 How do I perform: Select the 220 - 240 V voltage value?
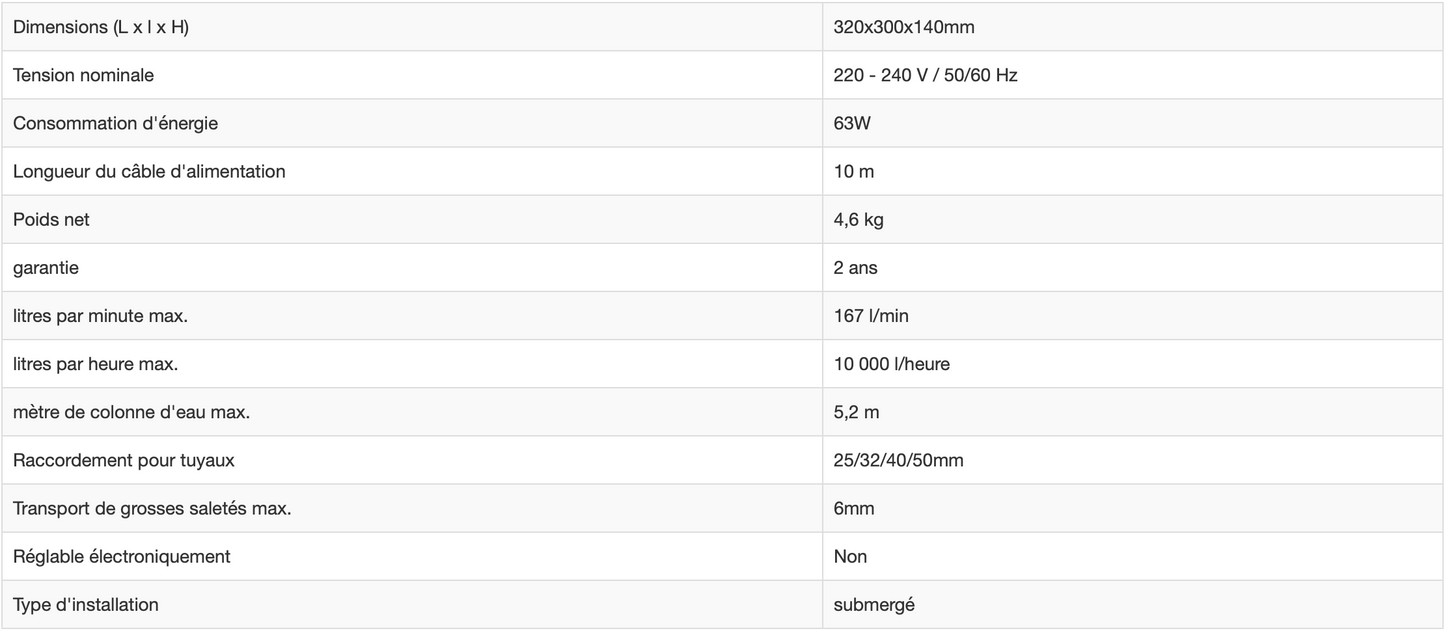925,75
